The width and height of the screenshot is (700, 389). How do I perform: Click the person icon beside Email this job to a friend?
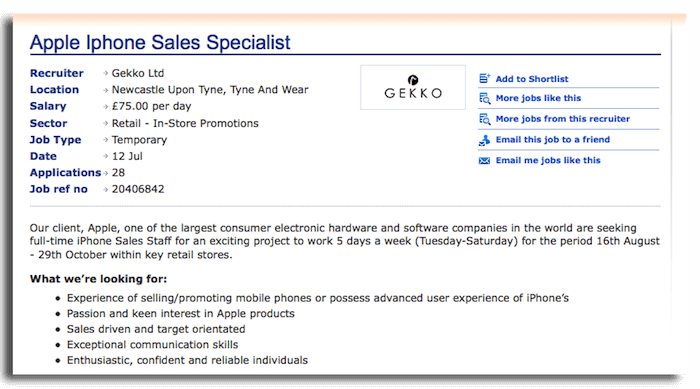(484, 140)
